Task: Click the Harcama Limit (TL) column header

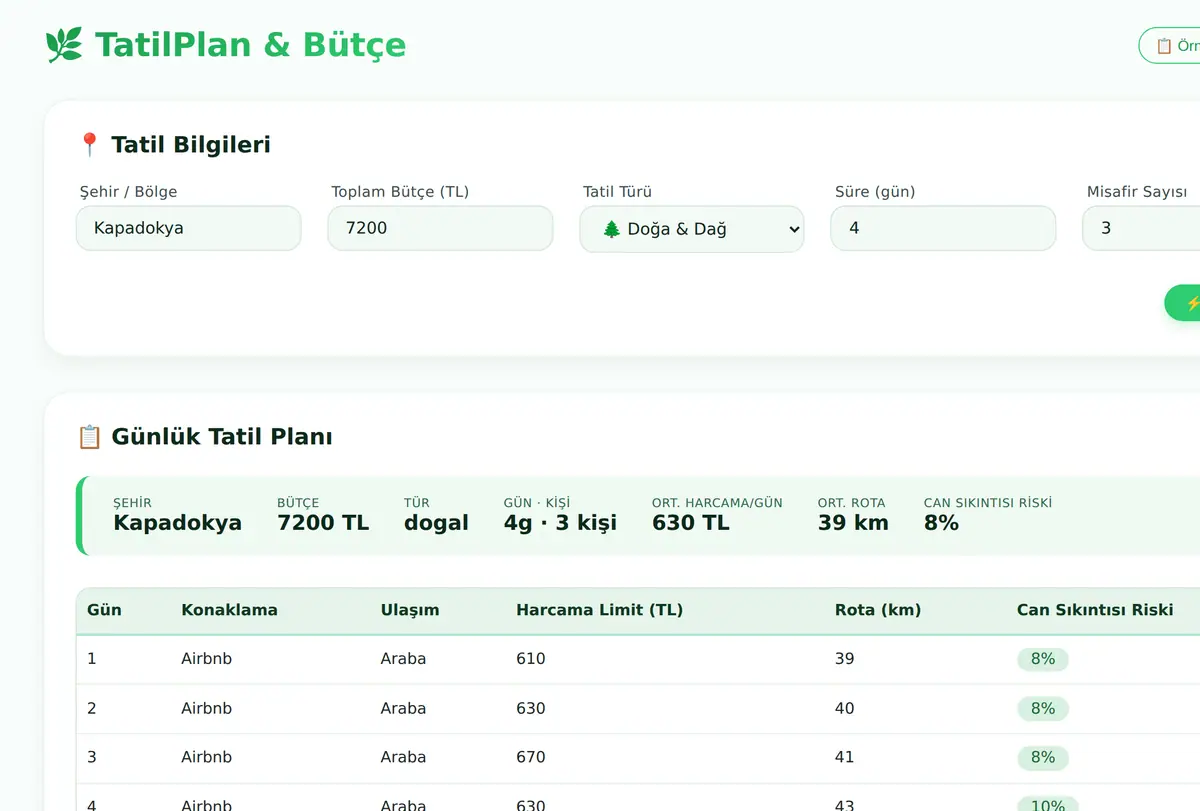Action: coord(599,610)
